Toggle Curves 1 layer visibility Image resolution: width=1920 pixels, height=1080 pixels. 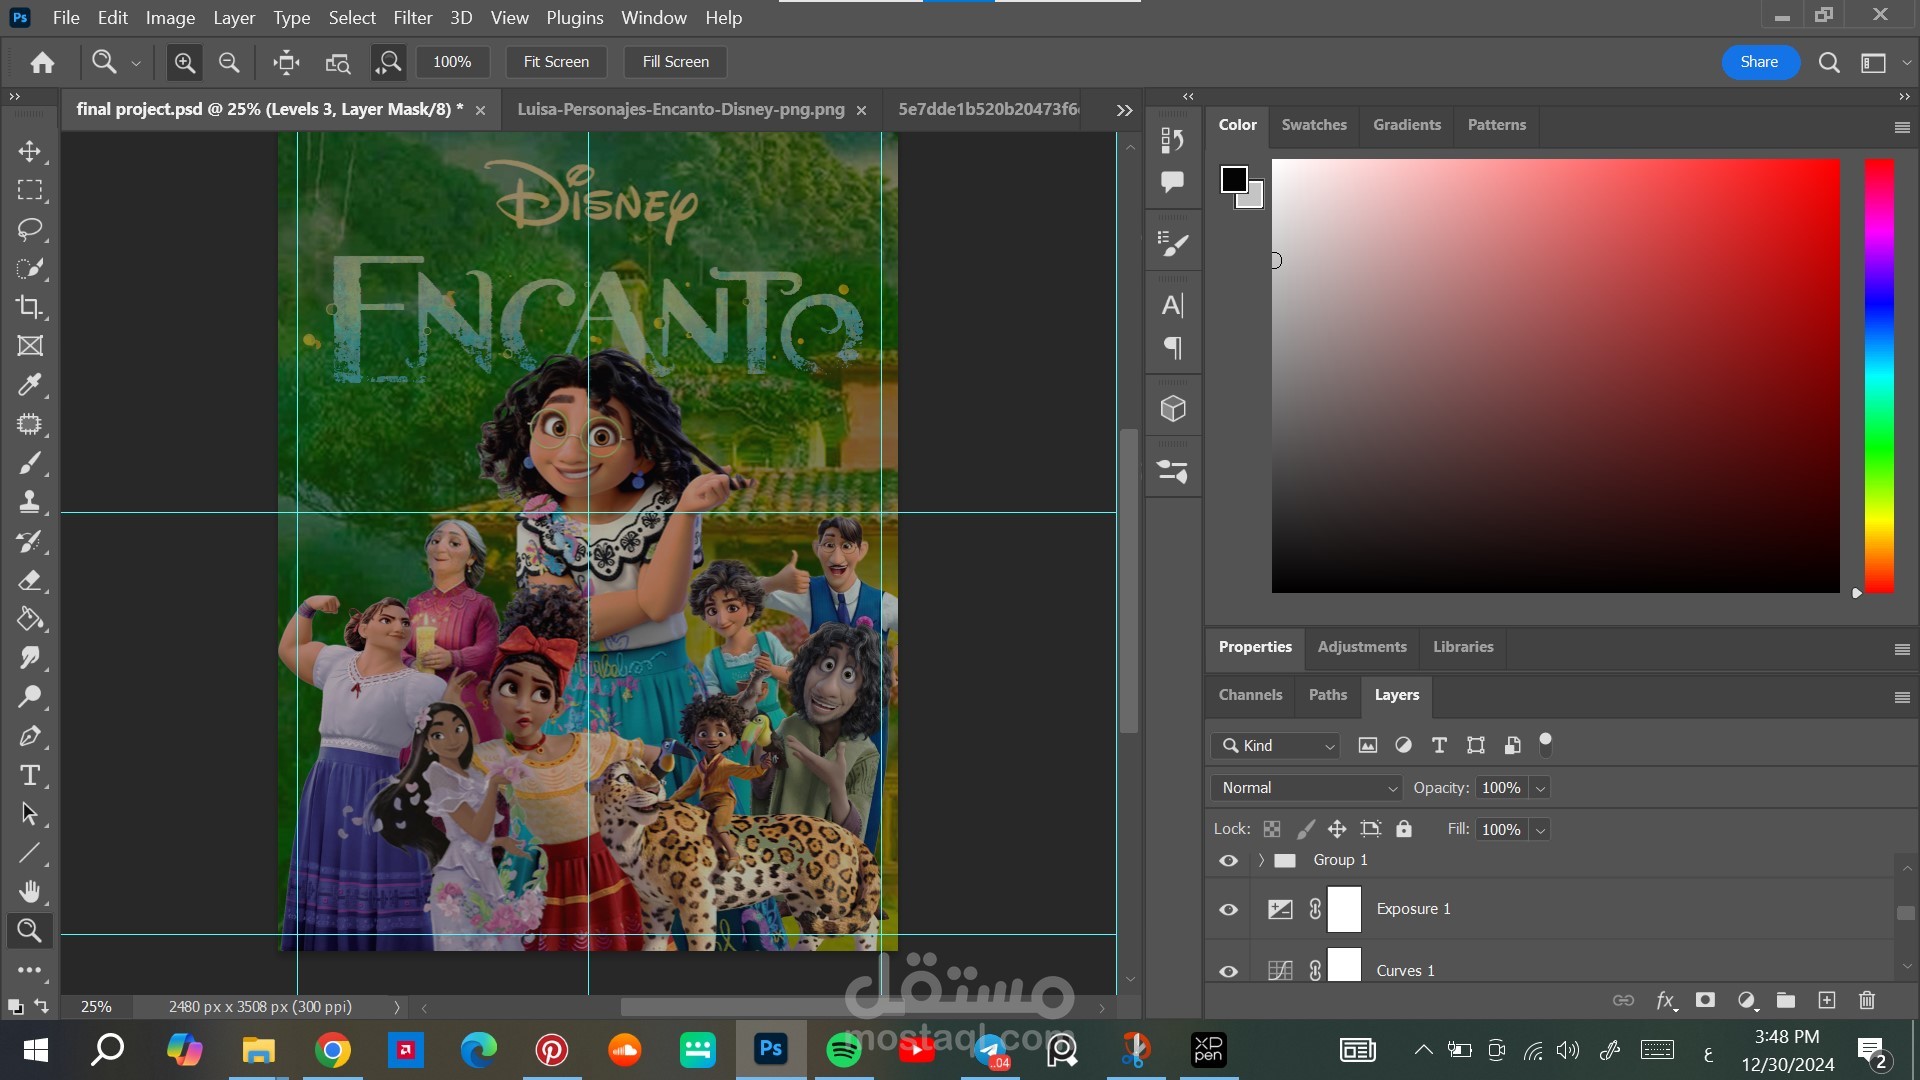[1228, 971]
